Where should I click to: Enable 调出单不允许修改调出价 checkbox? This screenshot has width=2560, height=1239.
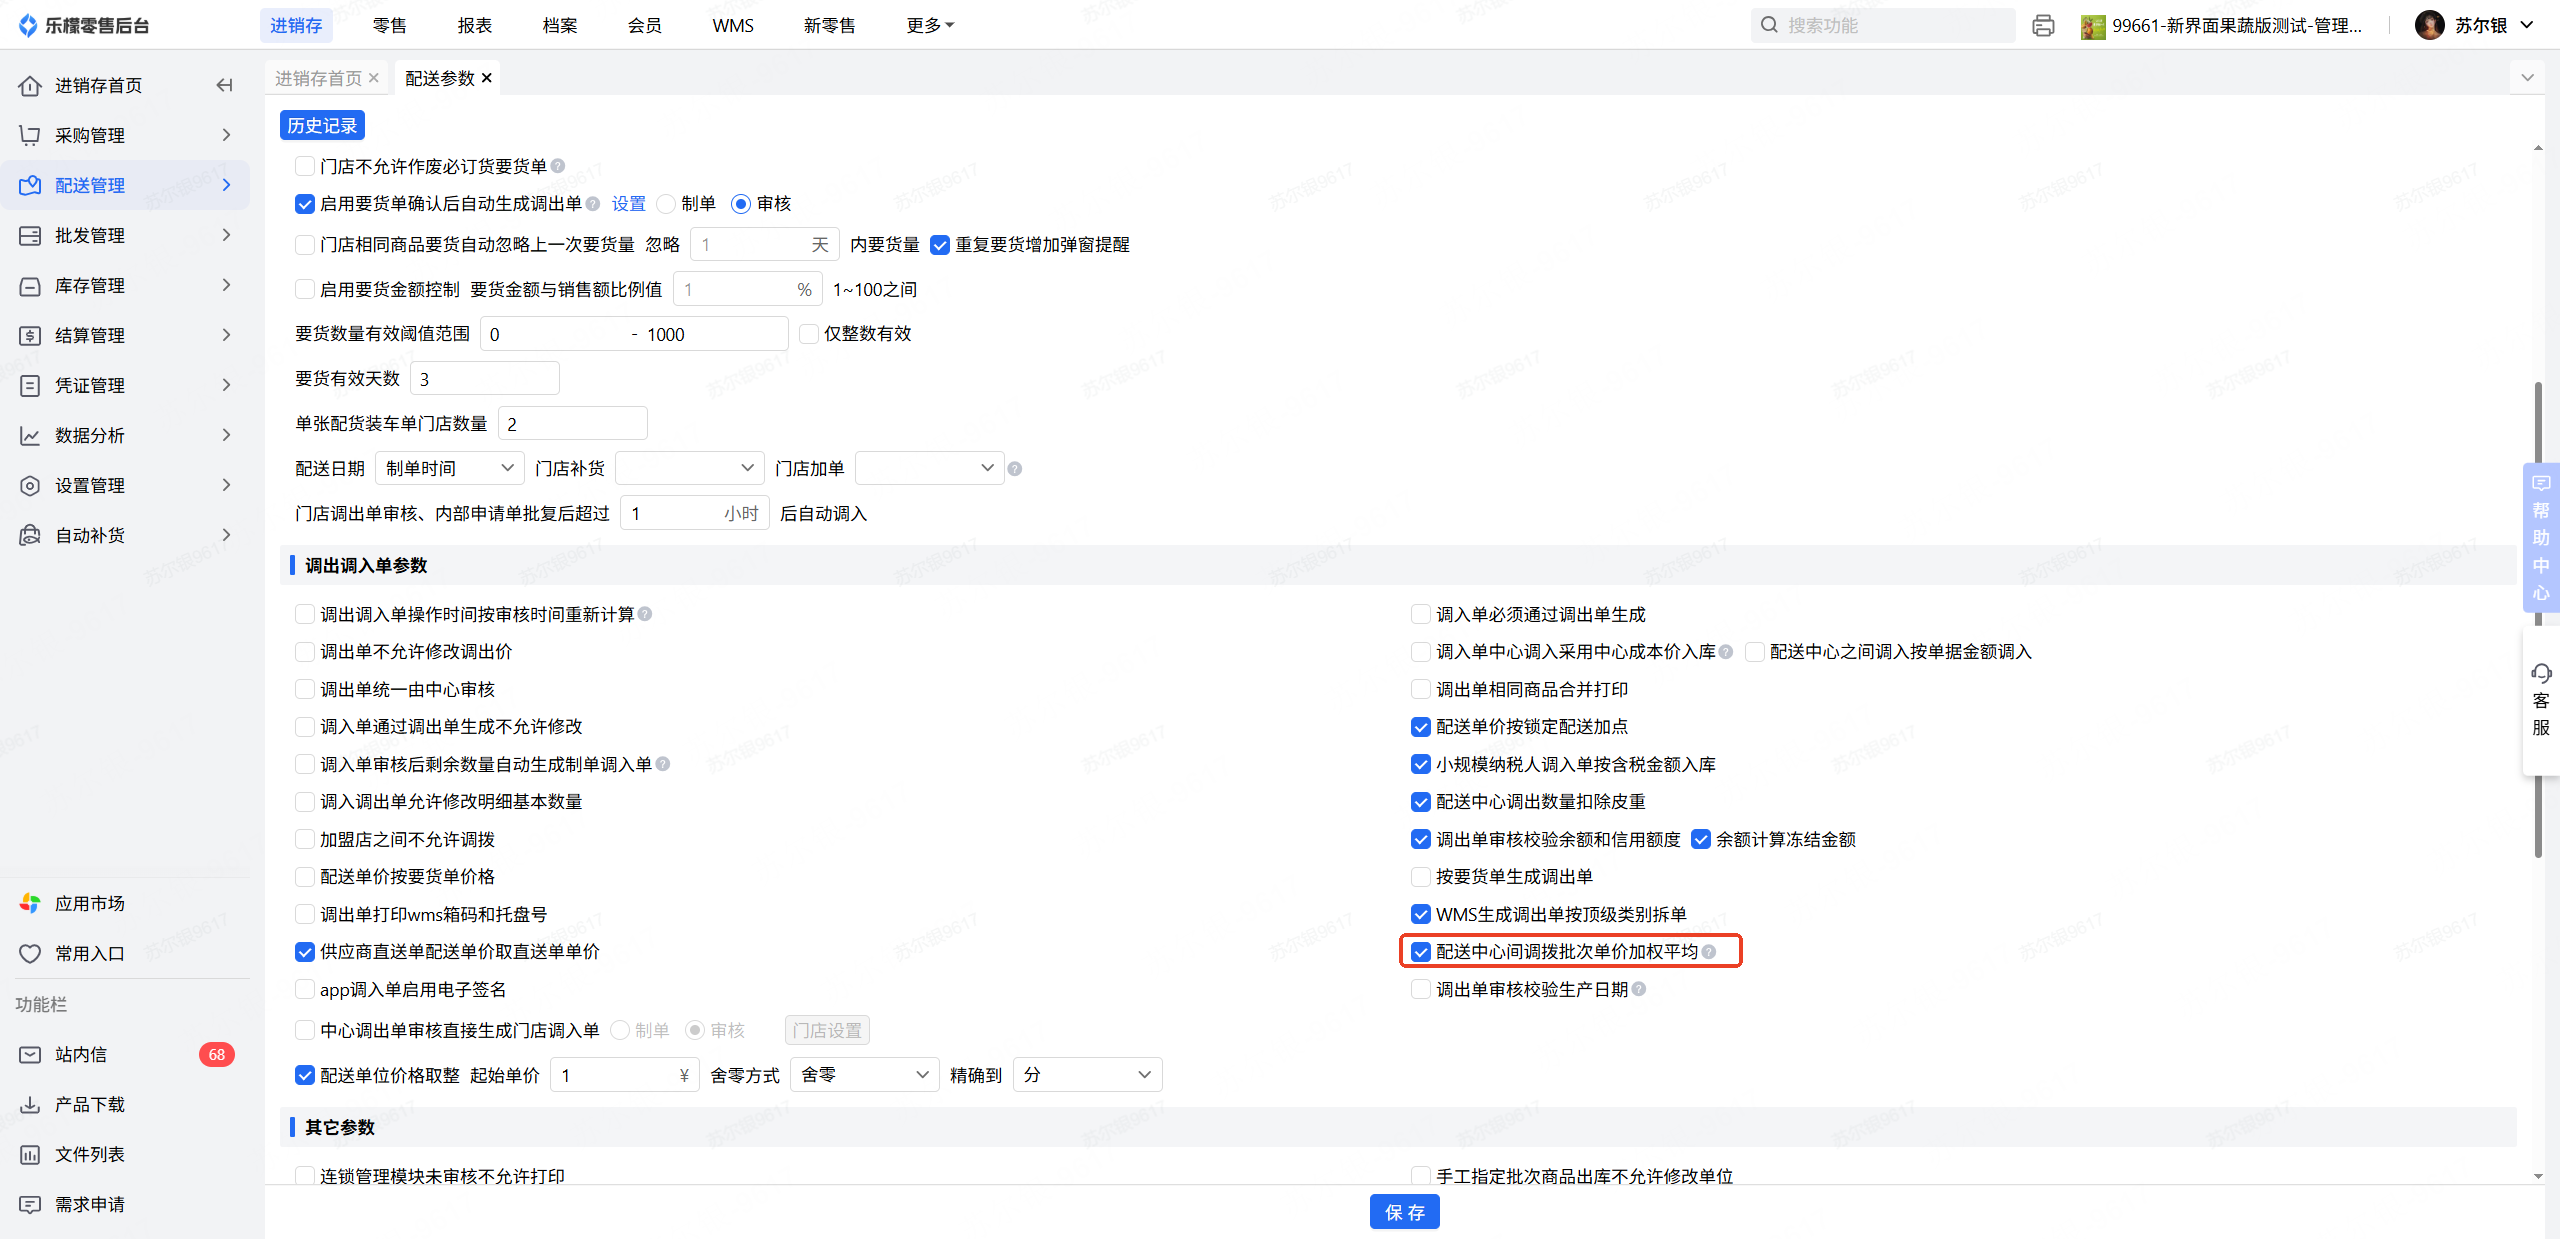tap(305, 652)
